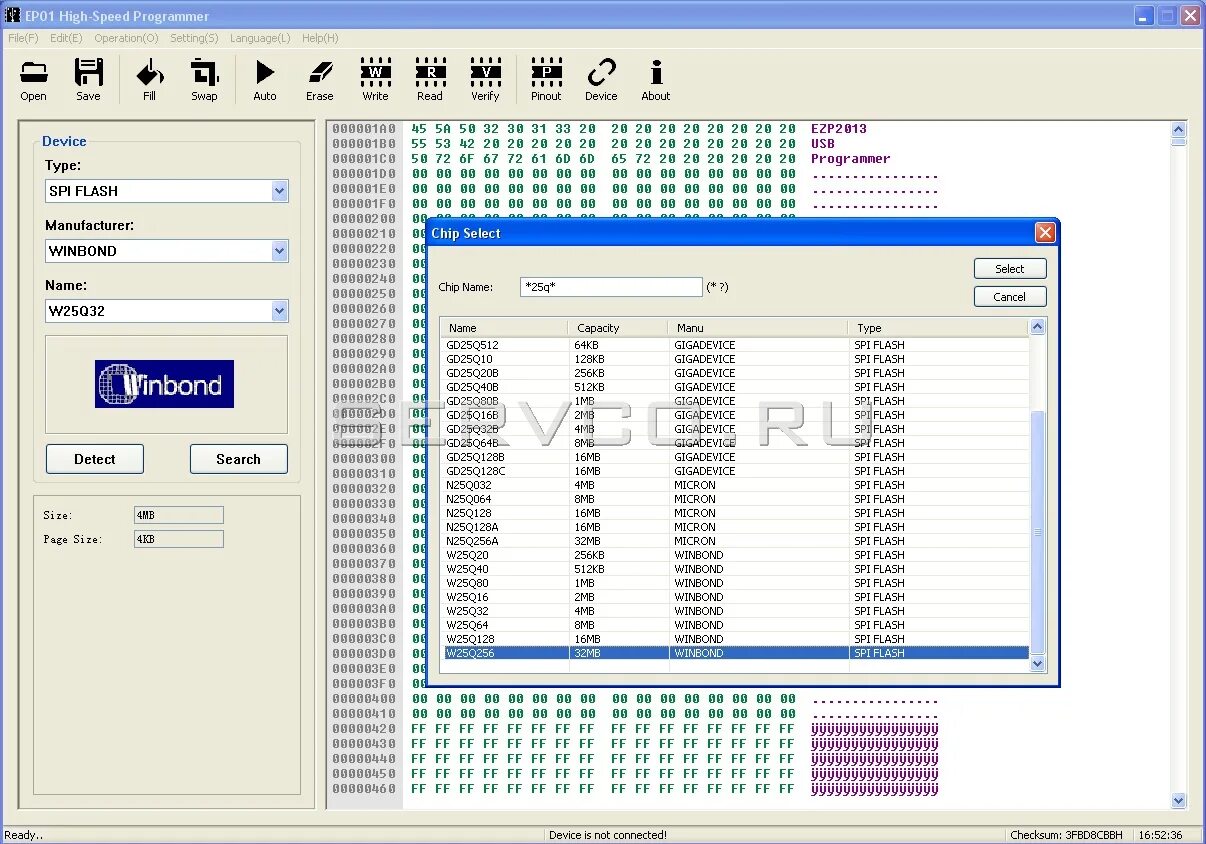Open the Operation(O) menu
The width and height of the screenshot is (1206, 844).
pos(126,38)
